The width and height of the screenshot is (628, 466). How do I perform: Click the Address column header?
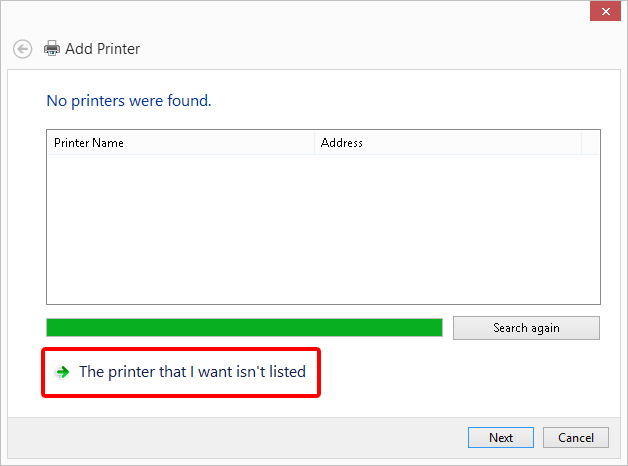447,143
